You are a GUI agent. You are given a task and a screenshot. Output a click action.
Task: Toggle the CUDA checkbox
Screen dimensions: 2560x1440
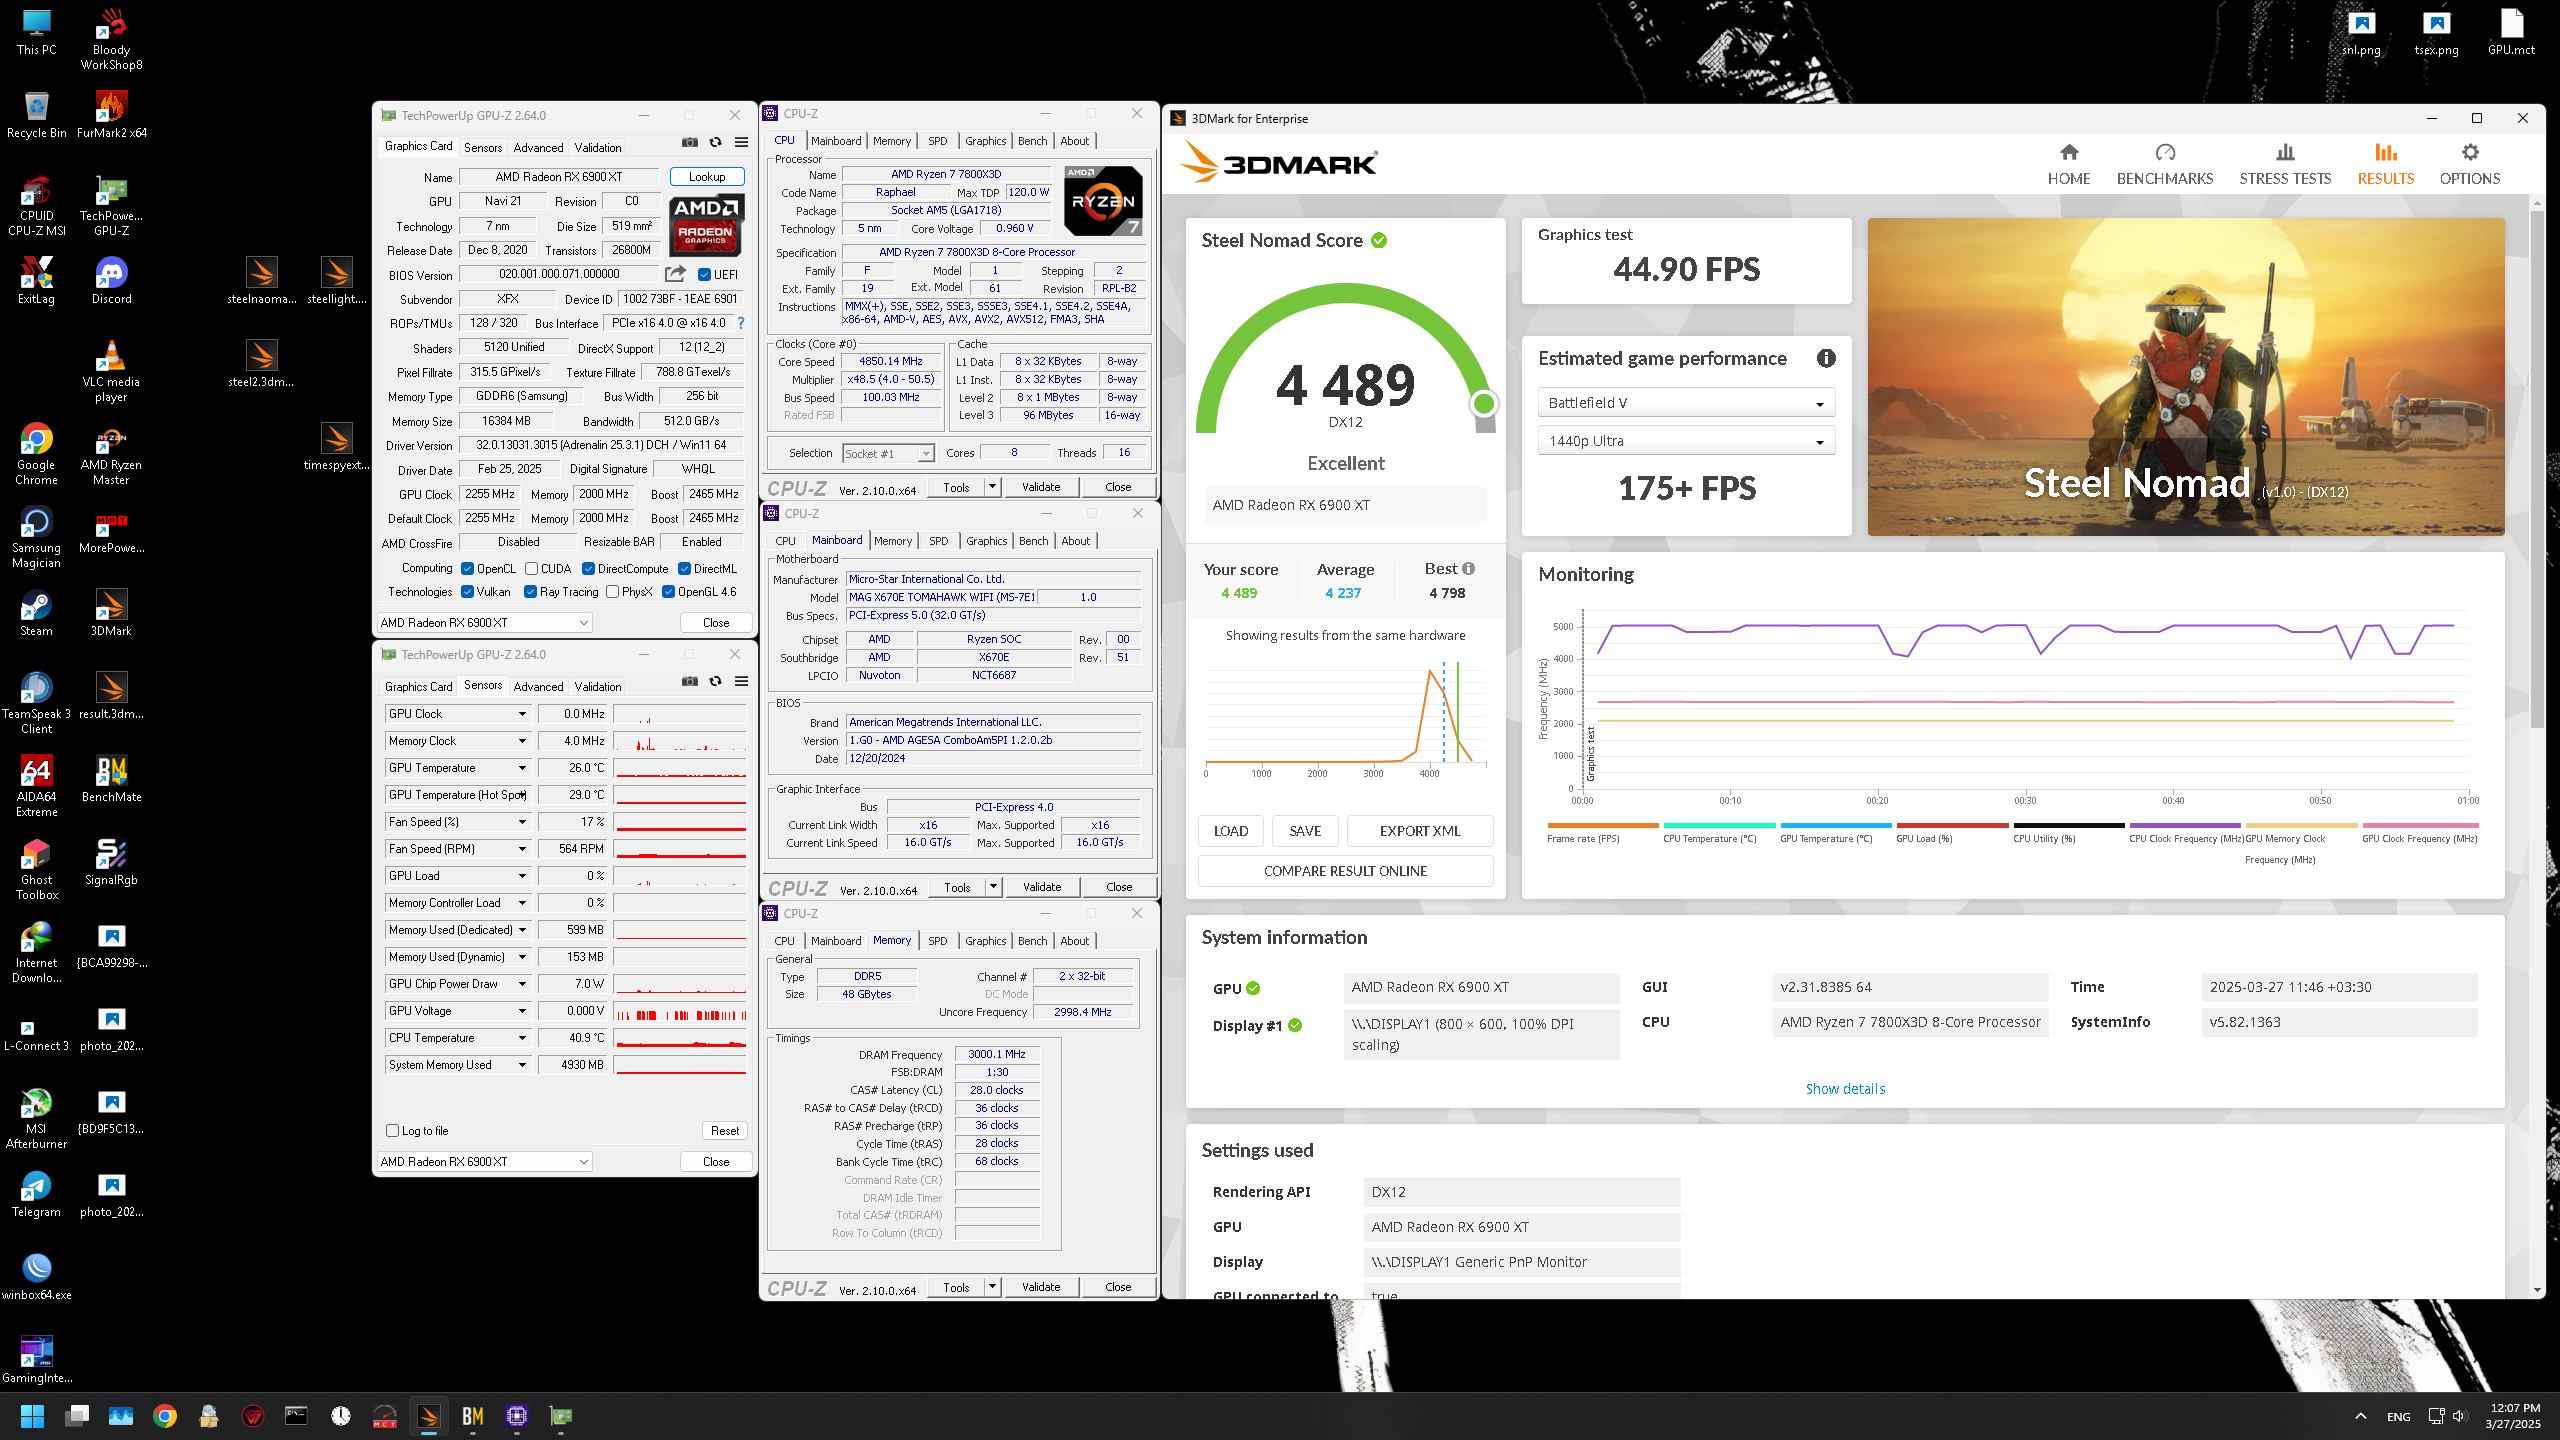point(532,568)
